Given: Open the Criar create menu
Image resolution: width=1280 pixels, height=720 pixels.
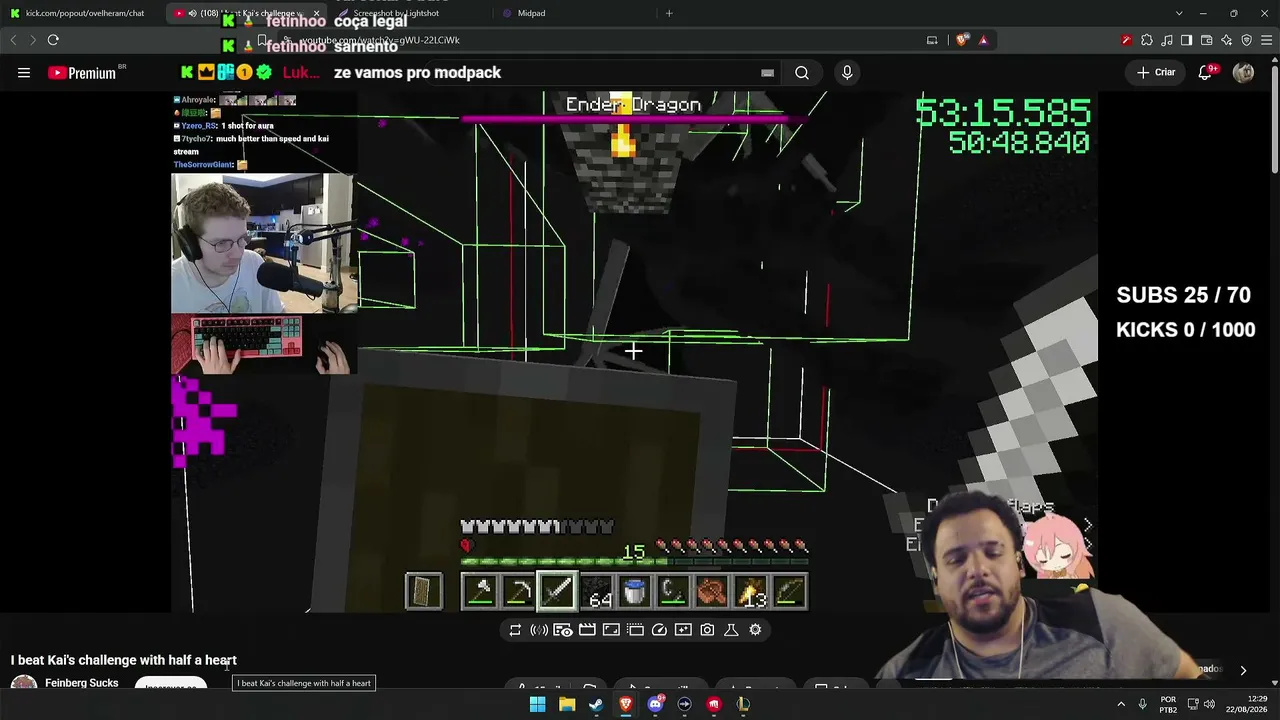Looking at the screenshot, I should click(x=1155, y=72).
